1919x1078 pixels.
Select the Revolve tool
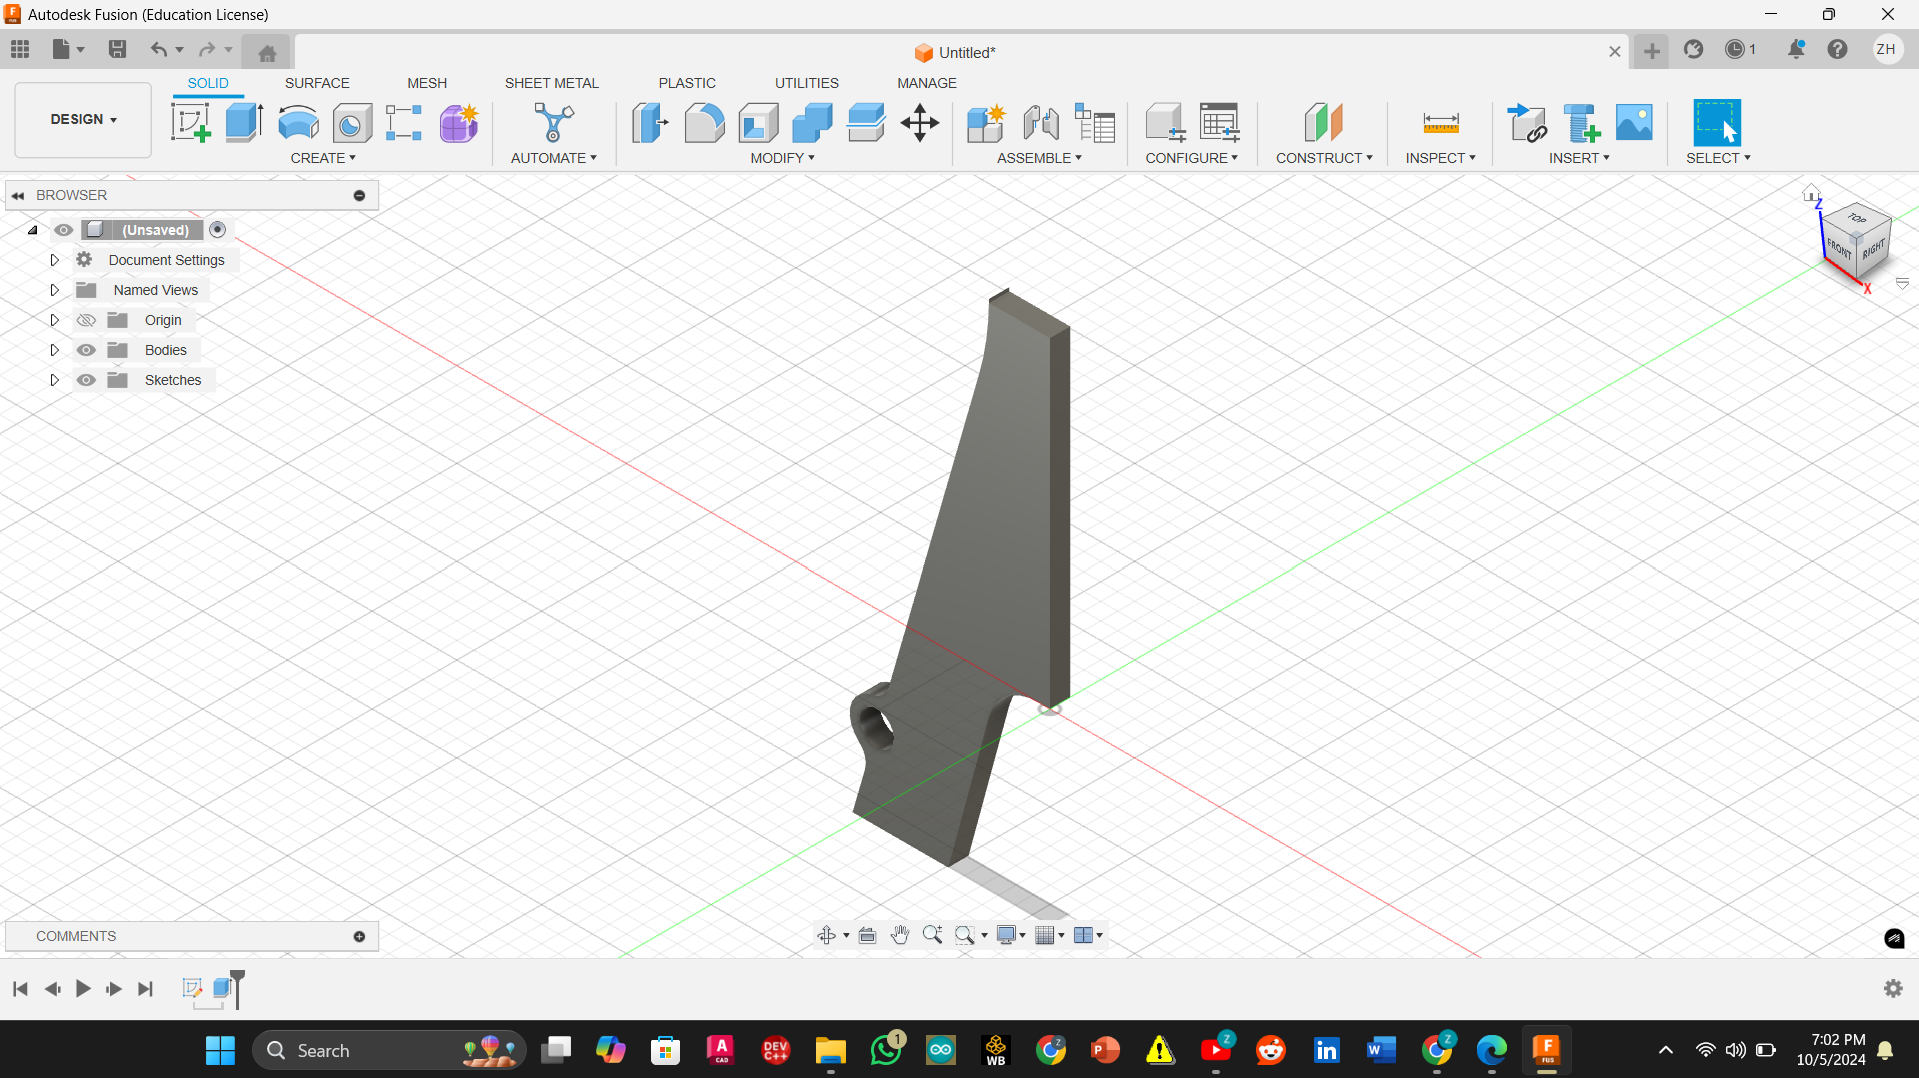(298, 123)
